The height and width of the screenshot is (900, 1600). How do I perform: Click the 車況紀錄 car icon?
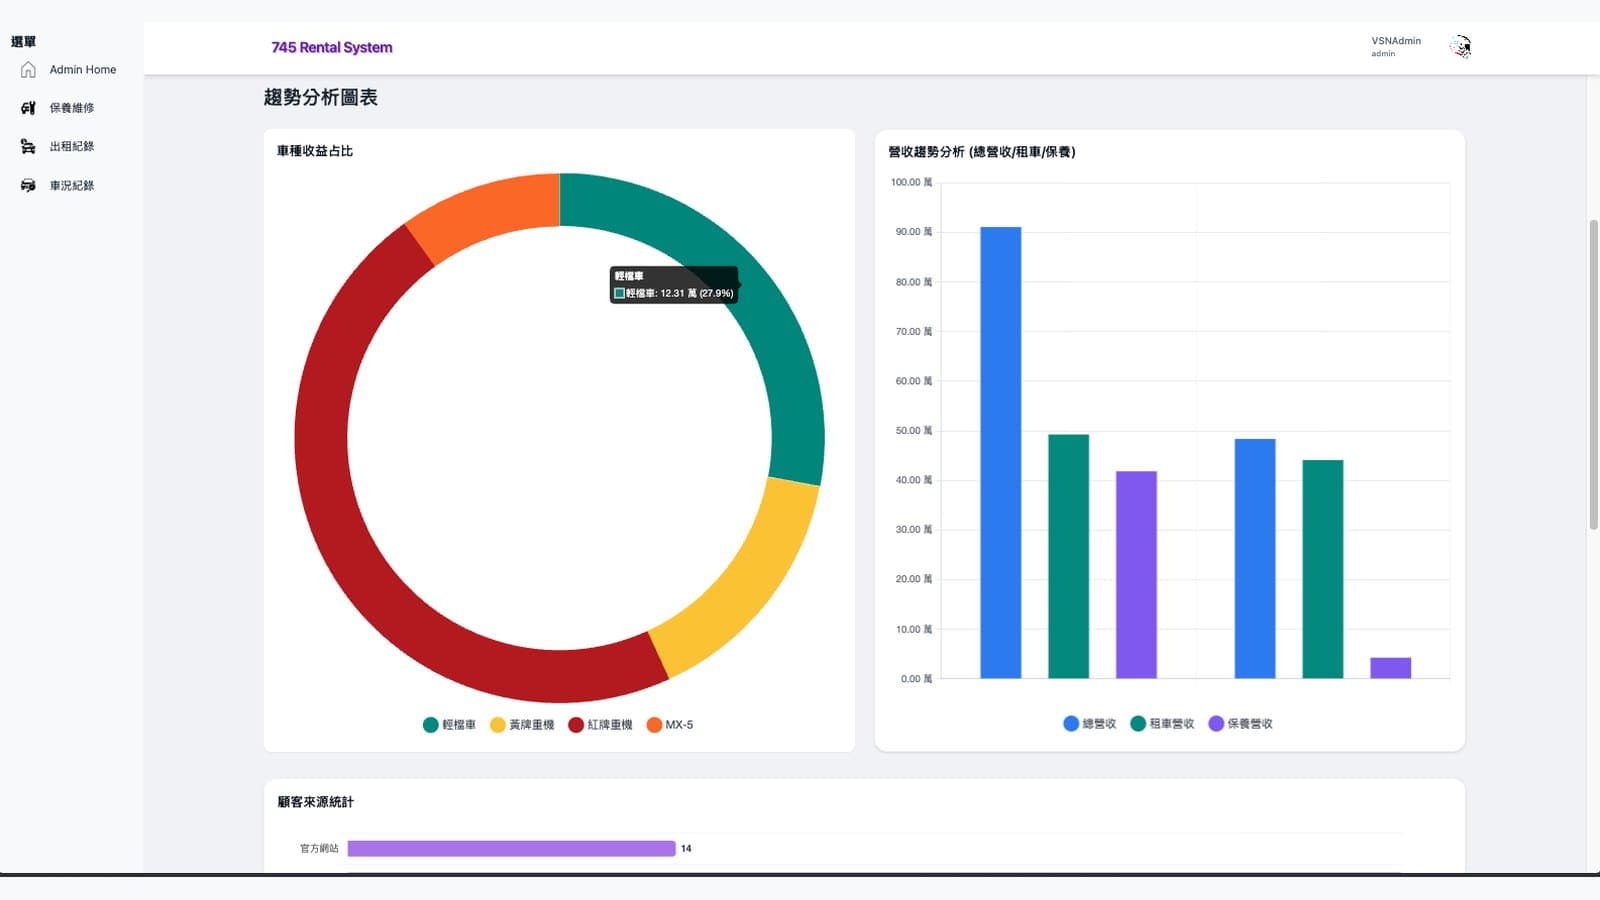pos(28,185)
